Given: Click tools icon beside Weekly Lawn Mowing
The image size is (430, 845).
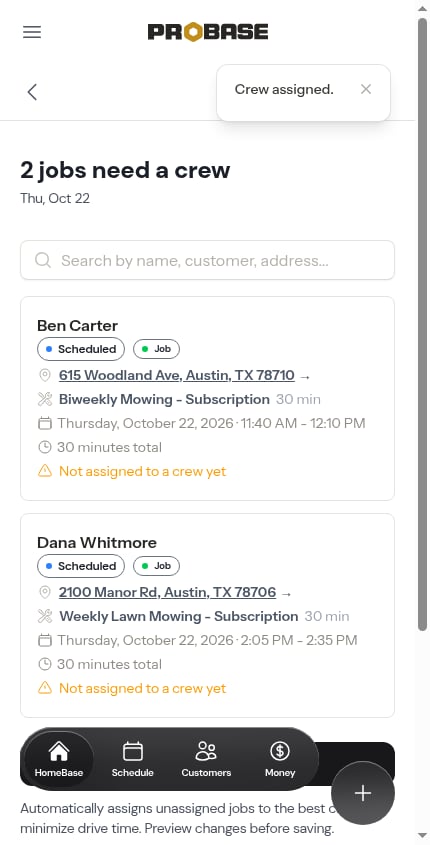Looking at the screenshot, I should tap(45, 616).
